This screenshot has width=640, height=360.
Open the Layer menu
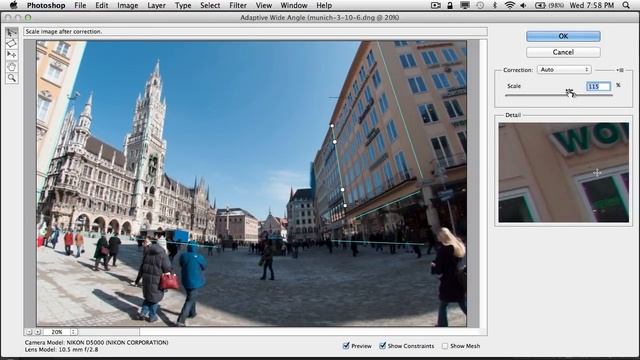pos(156,5)
